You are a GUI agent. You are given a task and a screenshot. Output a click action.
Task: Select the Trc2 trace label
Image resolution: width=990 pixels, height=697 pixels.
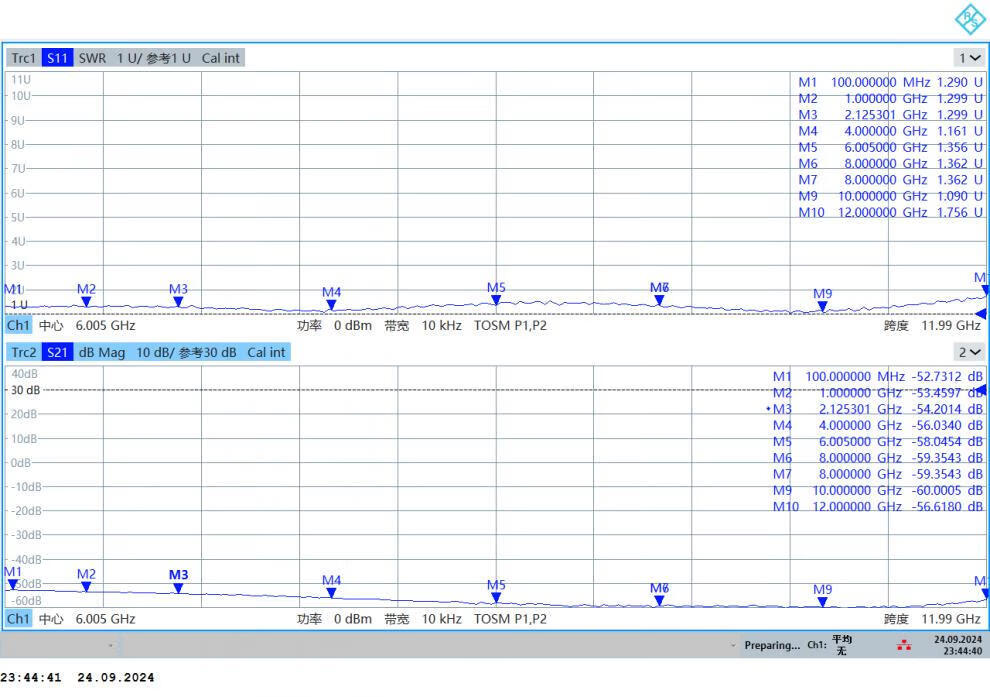coord(23,352)
